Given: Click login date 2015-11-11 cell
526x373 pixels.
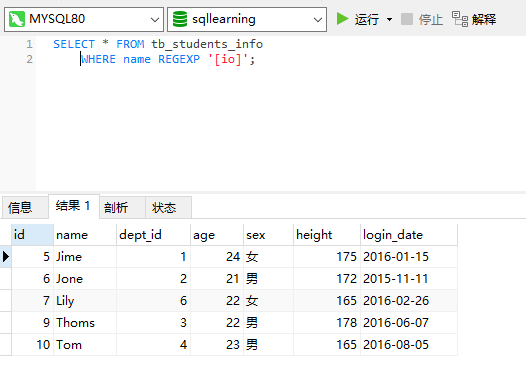Looking at the screenshot, I should pyautogui.click(x=409, y=279).
